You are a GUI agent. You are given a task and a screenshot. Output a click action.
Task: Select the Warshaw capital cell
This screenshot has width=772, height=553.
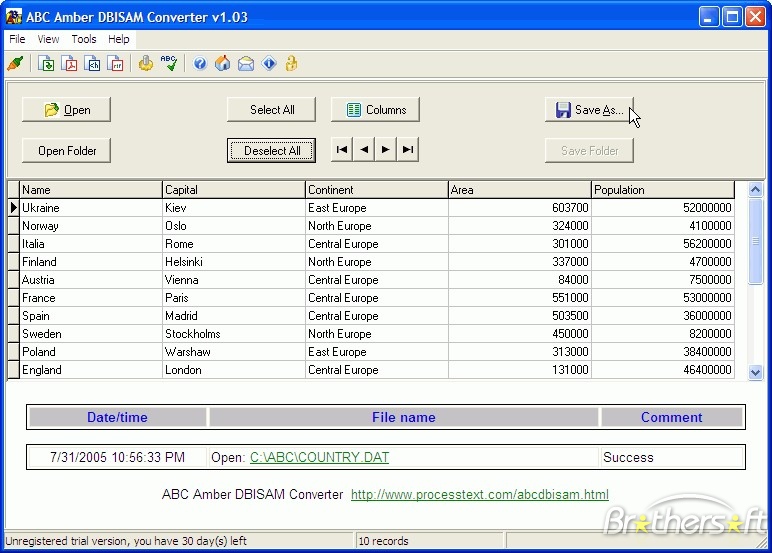click(233, 352)
